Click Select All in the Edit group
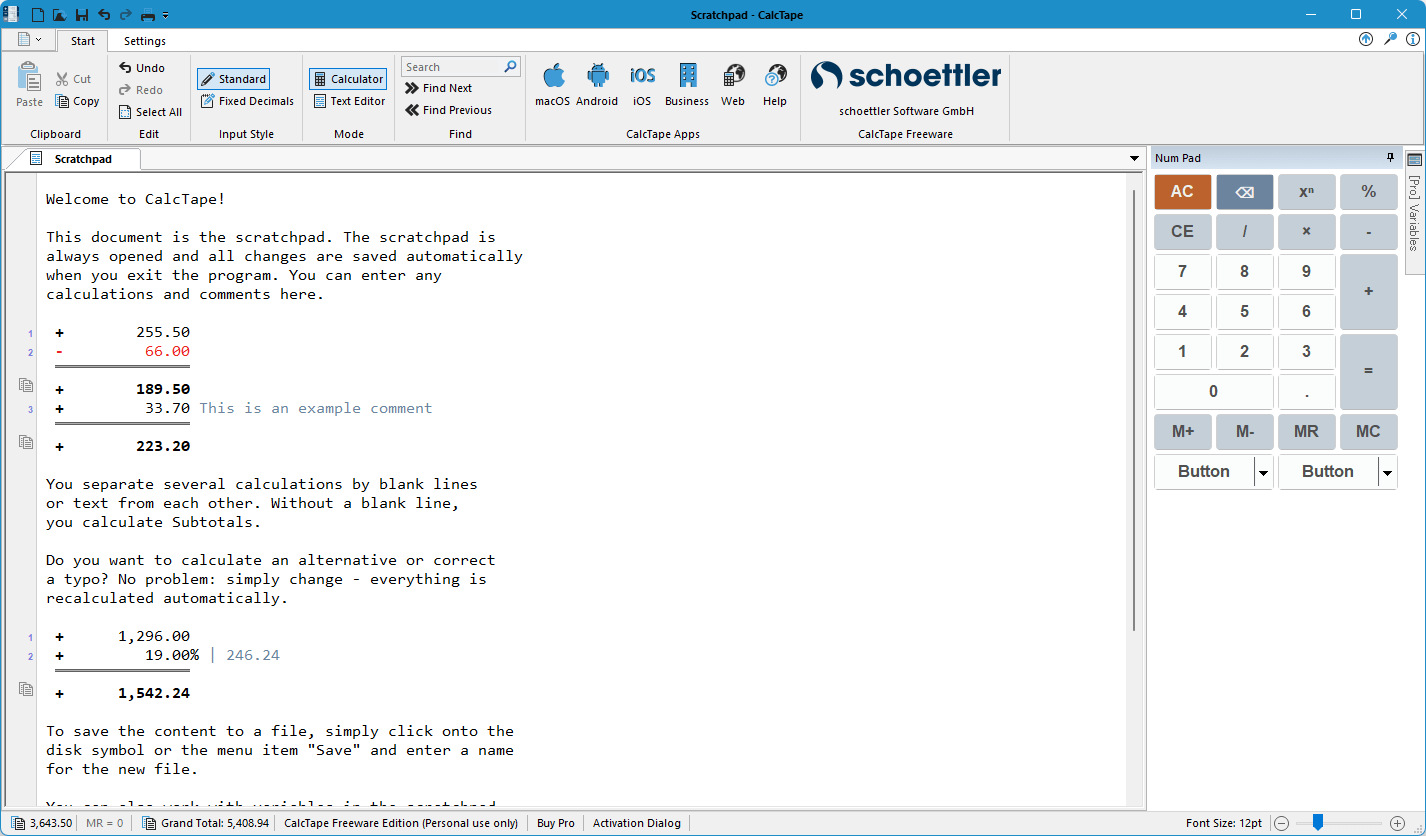This screenshot has height=836, width=1426. click(x=150, y=112)
